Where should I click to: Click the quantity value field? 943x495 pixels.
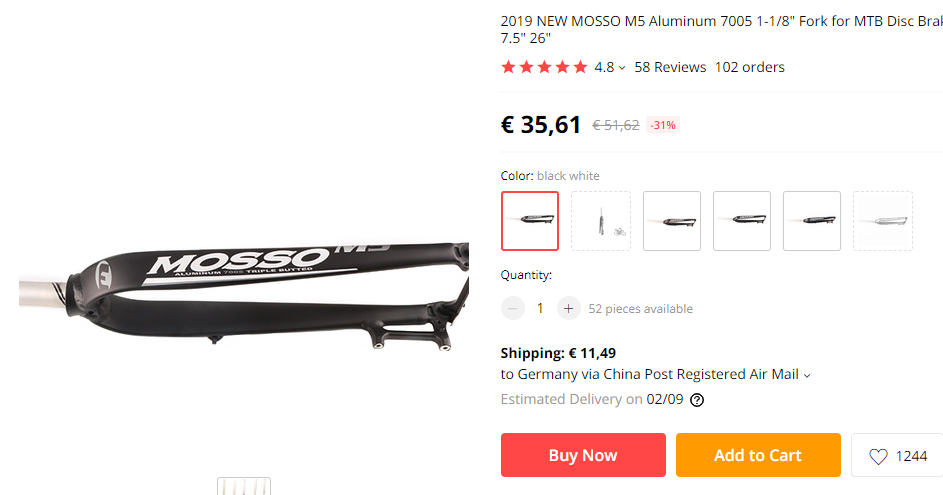(540, 309)
